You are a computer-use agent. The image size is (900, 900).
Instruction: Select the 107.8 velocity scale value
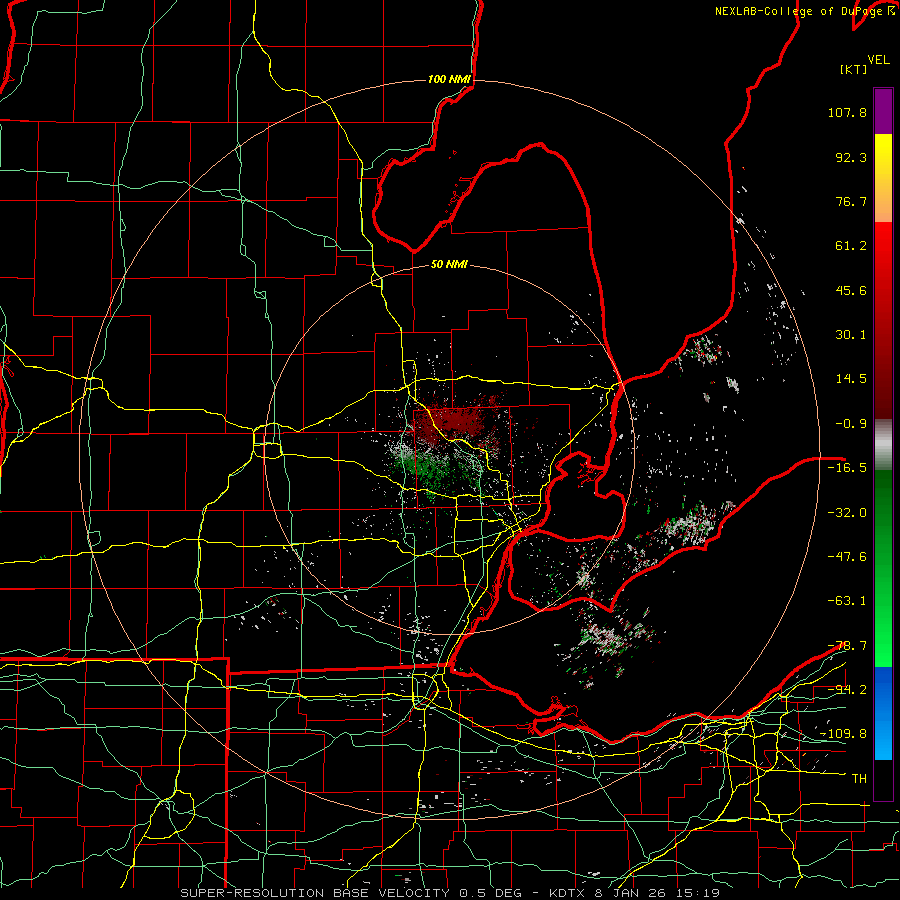coord(847,112)
